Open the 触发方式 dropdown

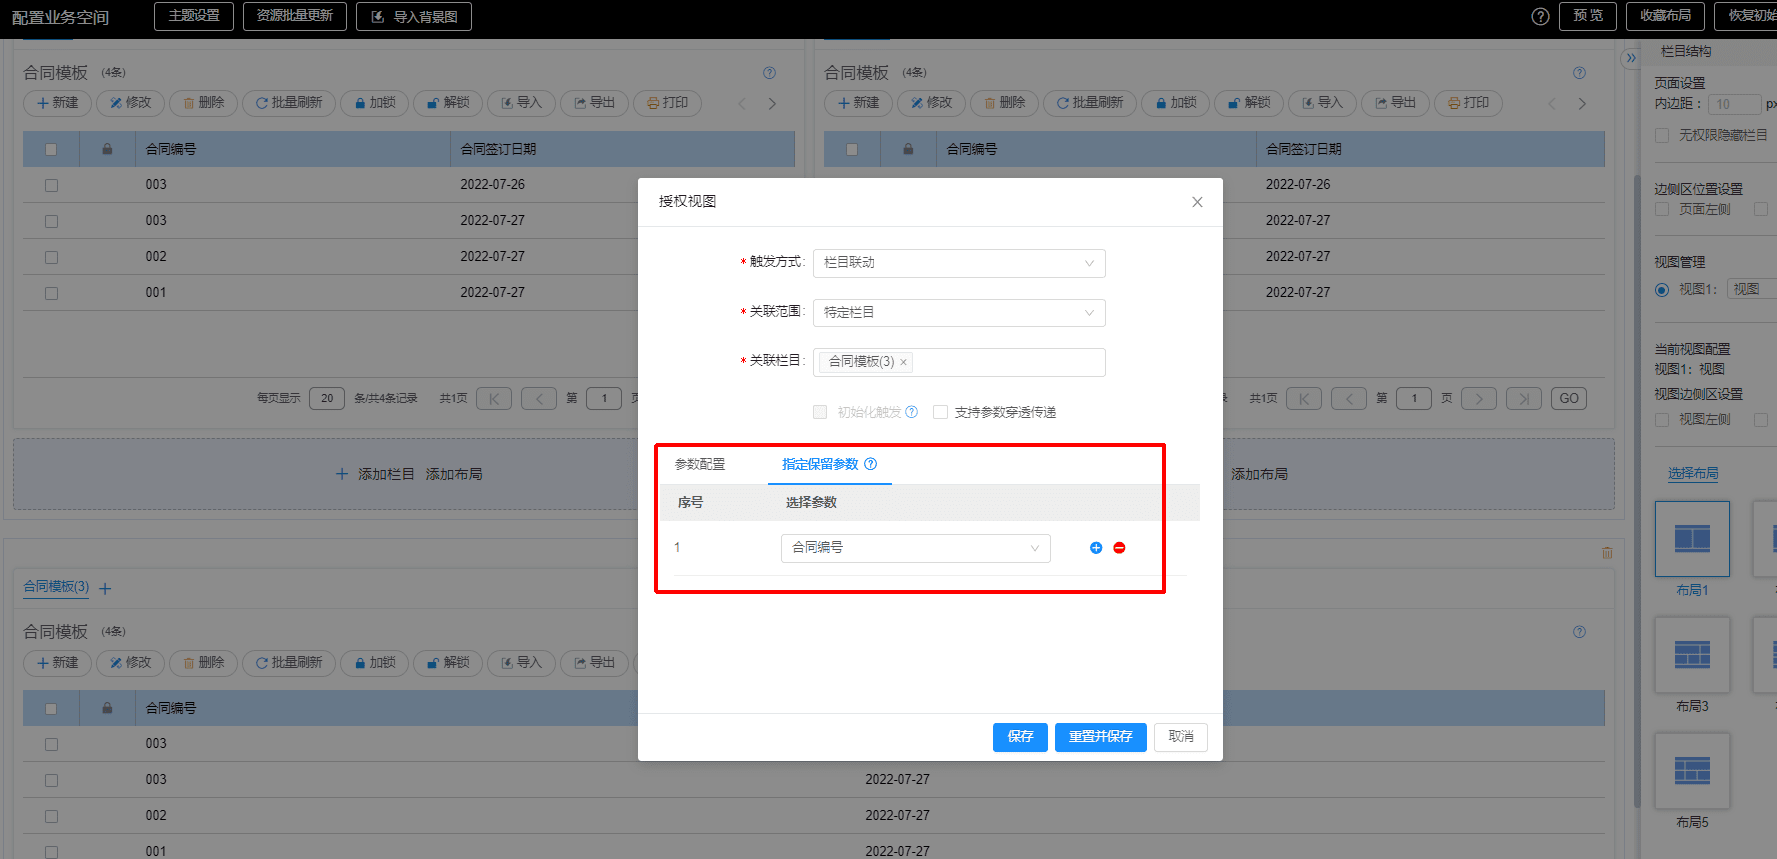(x=959, y=263)
